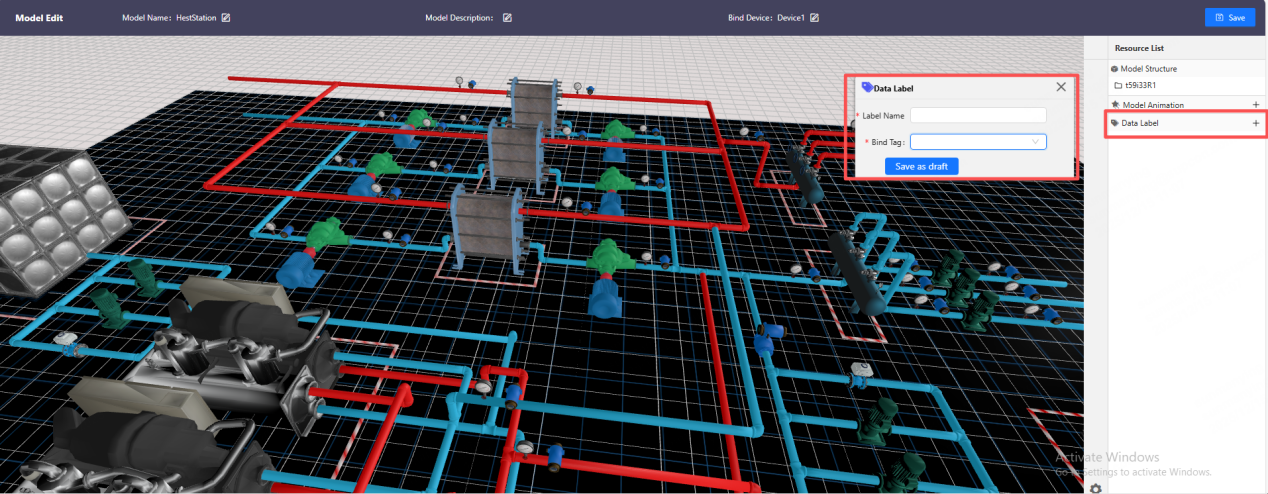The width and height of the screenshot is (1268, 494).
Task: Click the Save button in top bar
Action: pyautogui.click(x=1229, y=18)
